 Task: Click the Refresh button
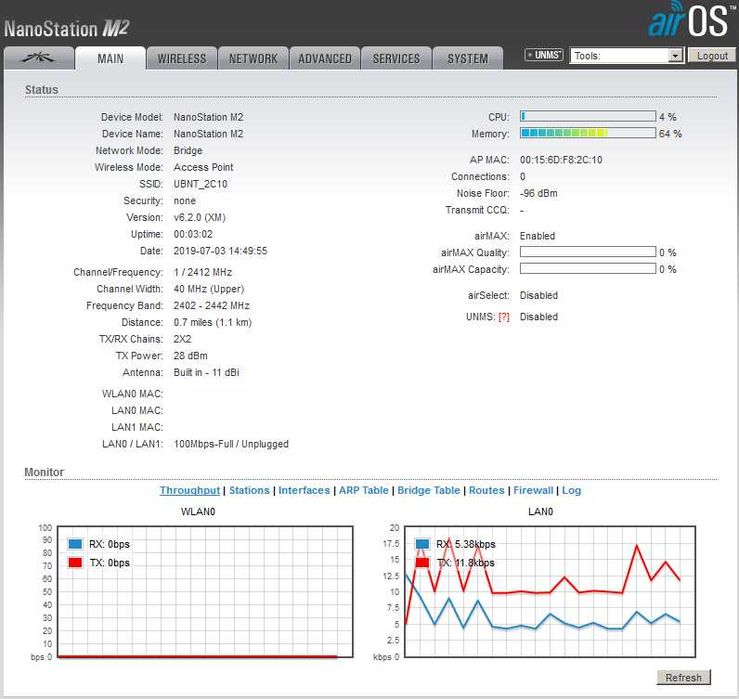point(683,677)
